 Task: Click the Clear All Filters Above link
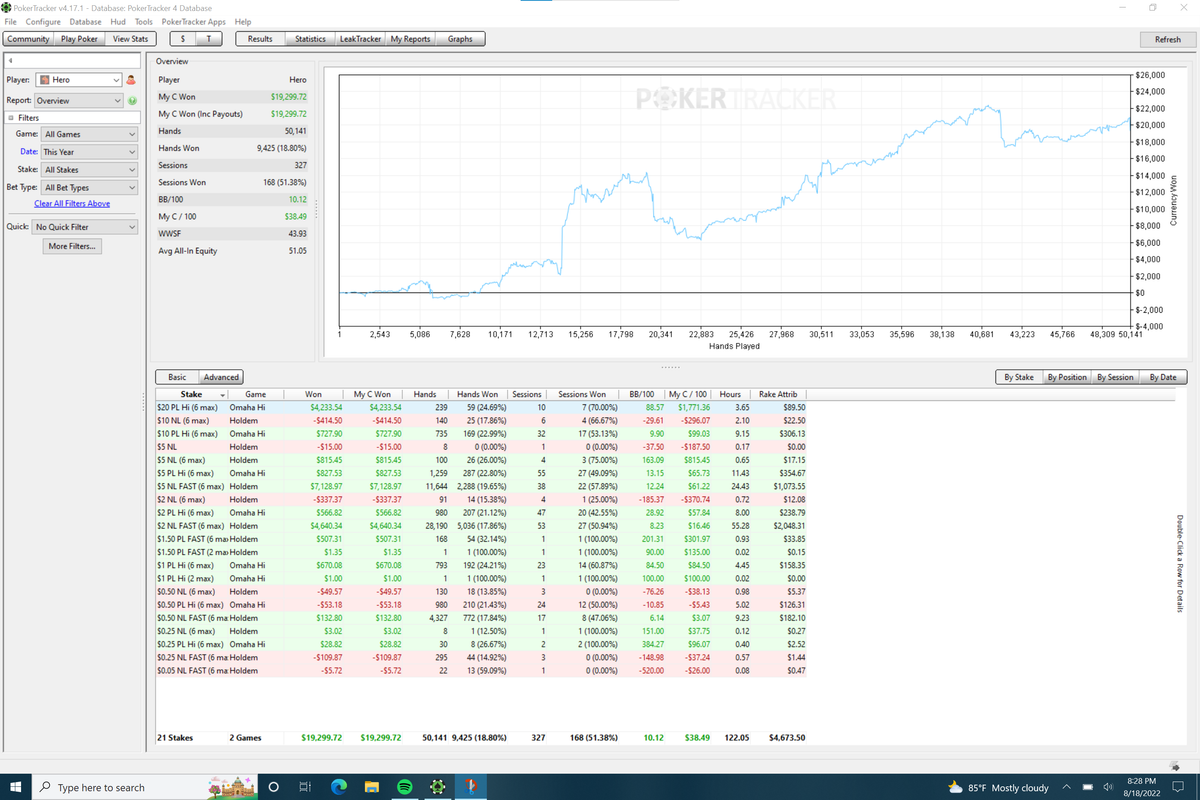coord(72,204)
